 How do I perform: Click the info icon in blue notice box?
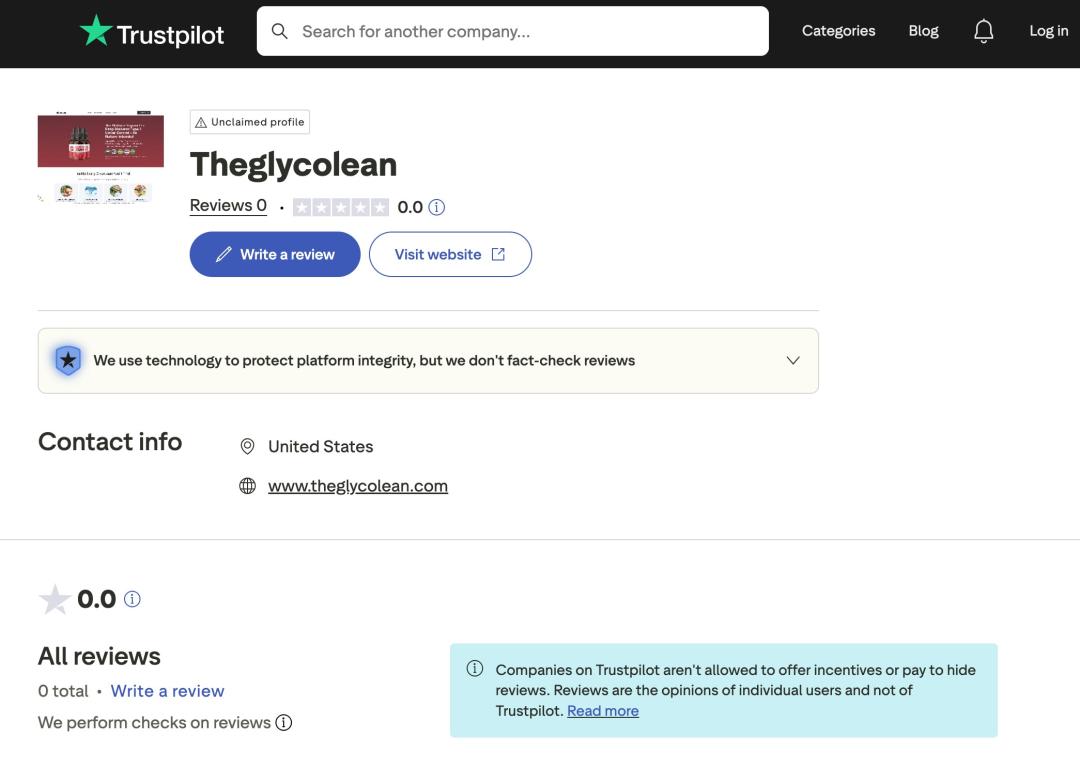pyautogui.click(x=475, y=669)
